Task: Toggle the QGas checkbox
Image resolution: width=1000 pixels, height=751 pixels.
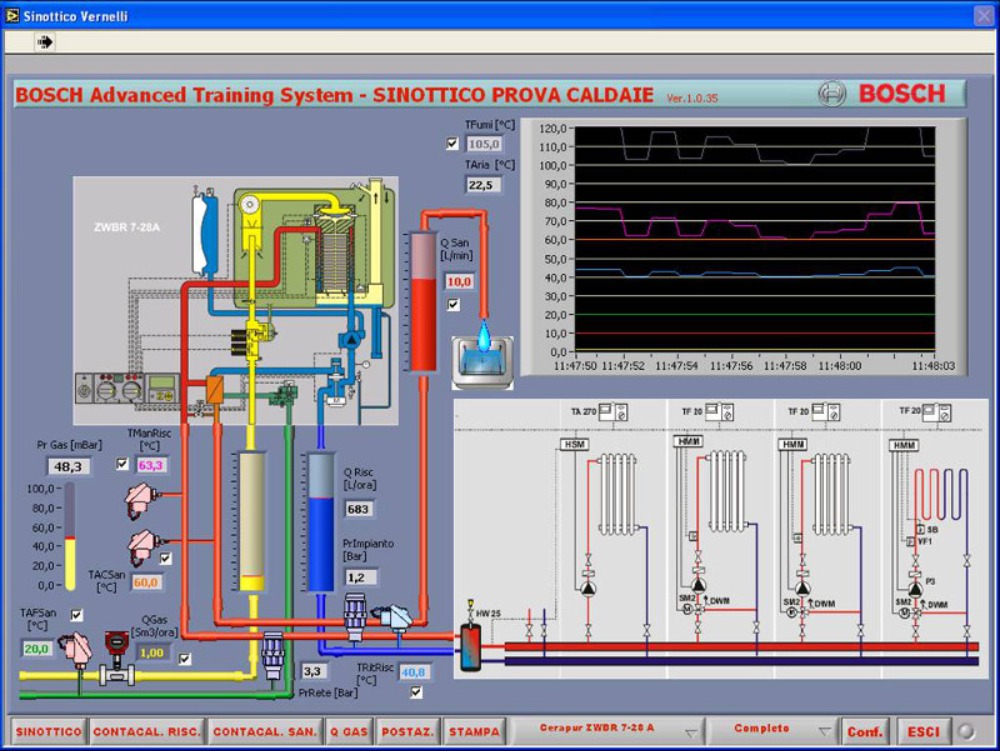Action: click(x=185, y=659)
